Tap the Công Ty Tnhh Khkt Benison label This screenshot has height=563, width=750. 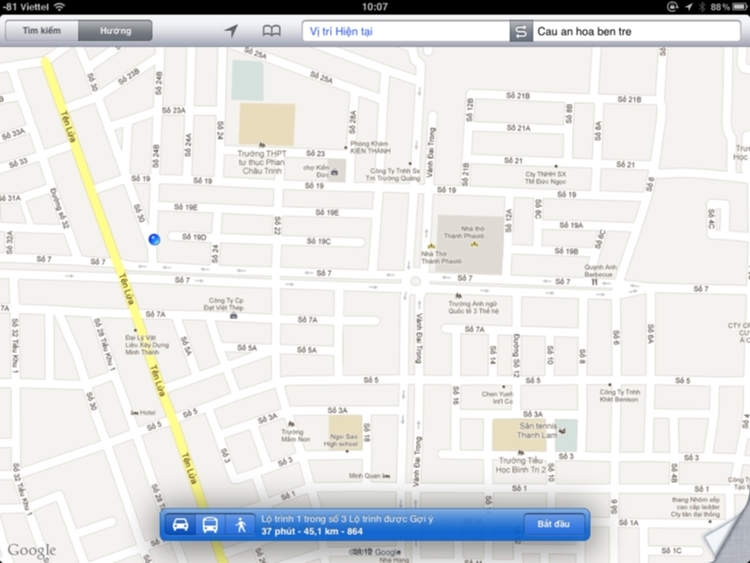(619, 396)
